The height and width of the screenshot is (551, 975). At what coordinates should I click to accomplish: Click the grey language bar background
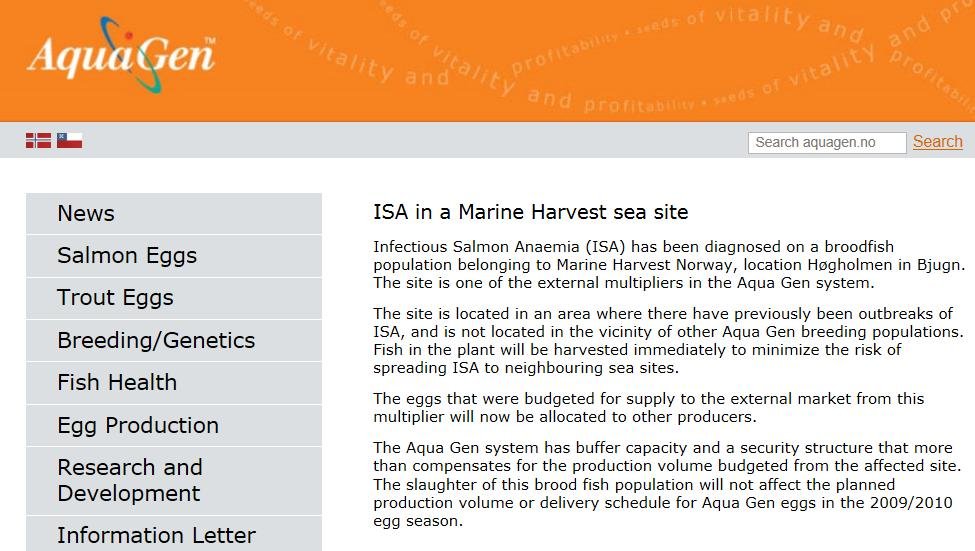[400, 141]
